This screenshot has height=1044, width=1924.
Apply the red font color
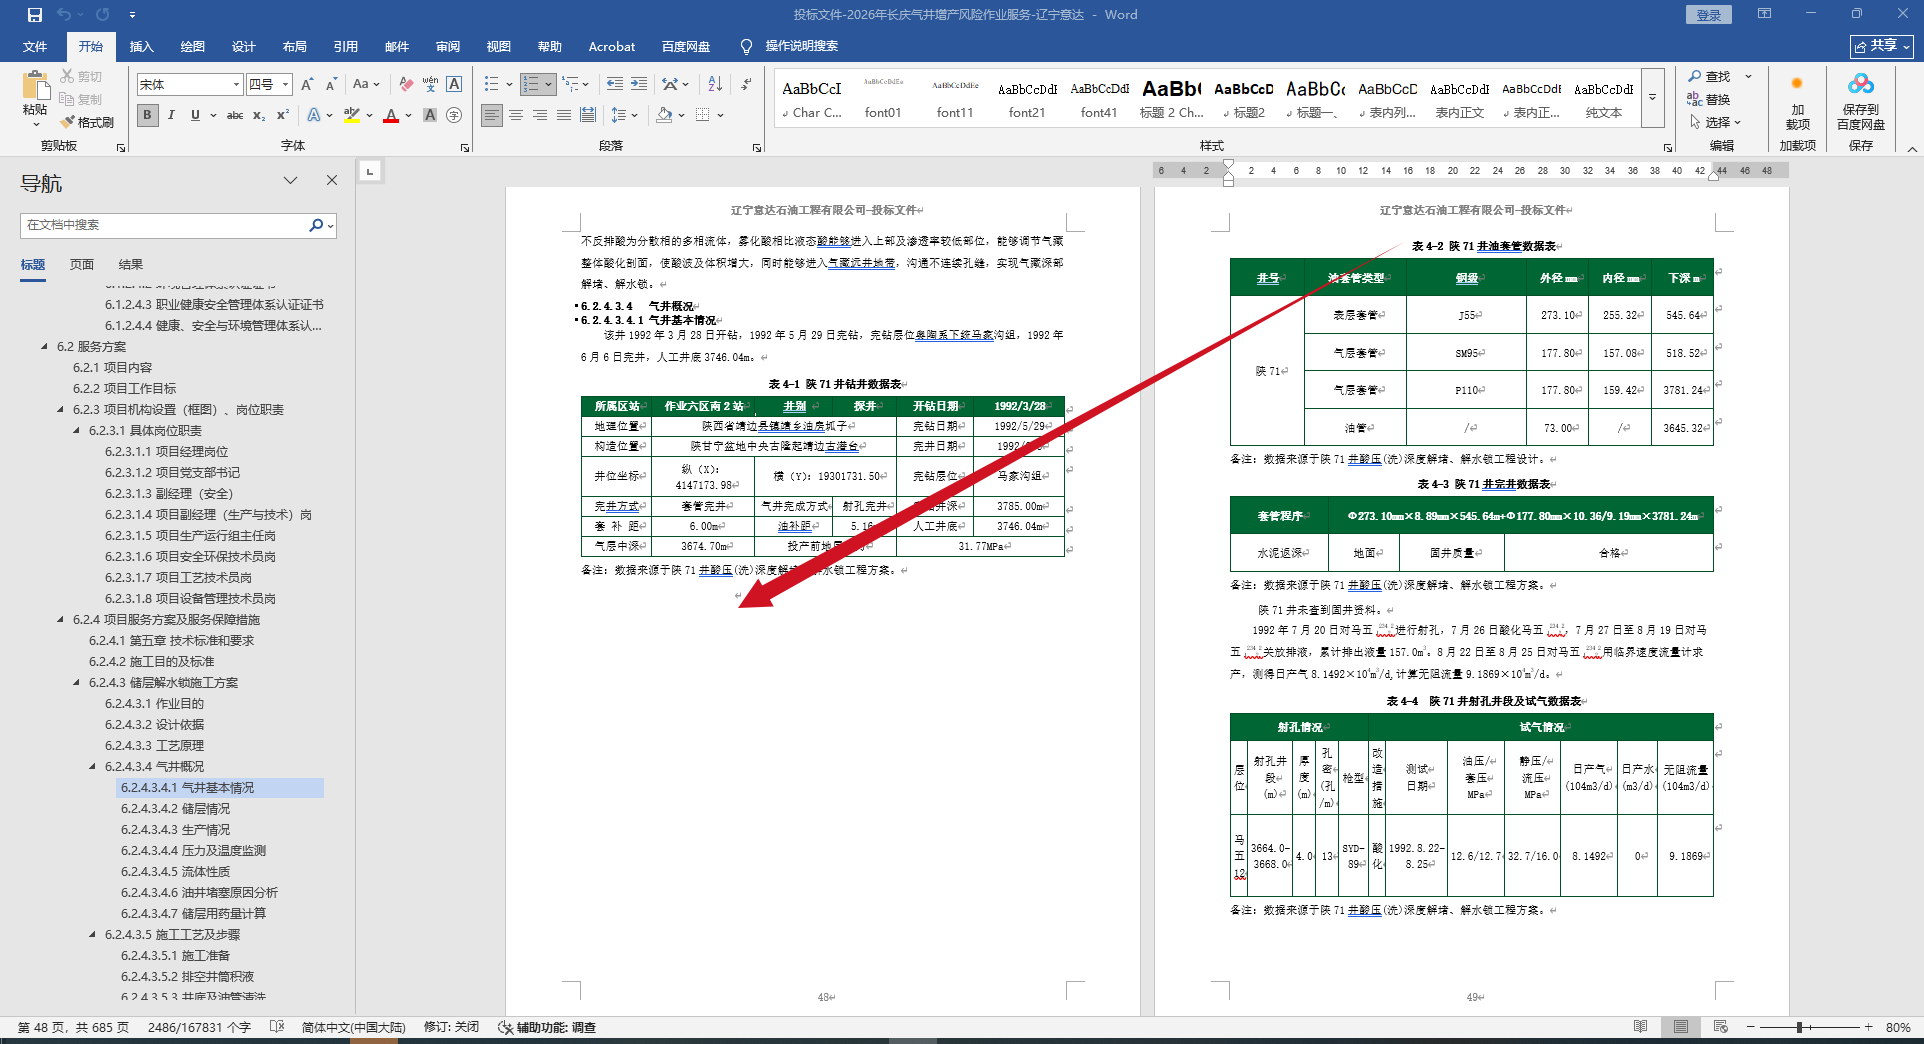click(391, 115)
